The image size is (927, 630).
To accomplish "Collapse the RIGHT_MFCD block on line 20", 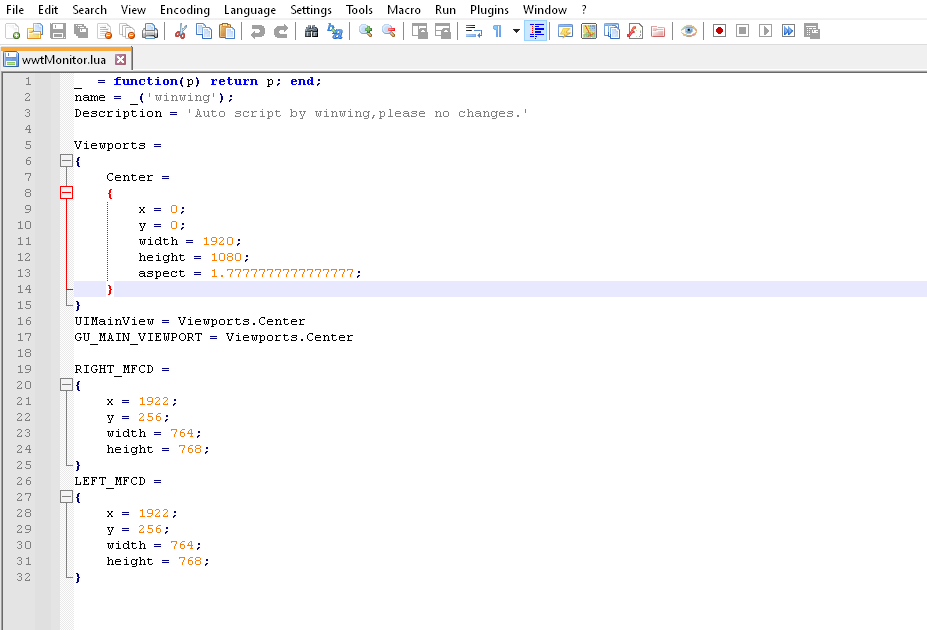I will (67, 385).
